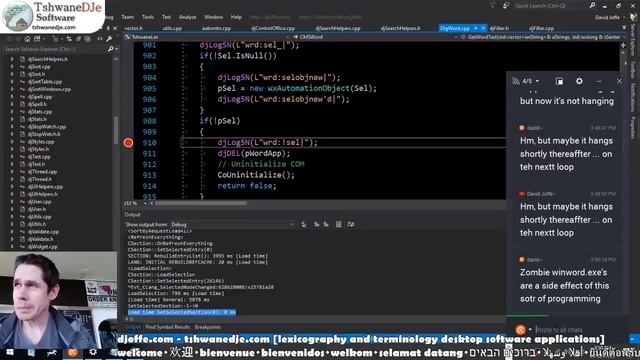
Task: Open the Window menu
Action: tap(213, 17)
